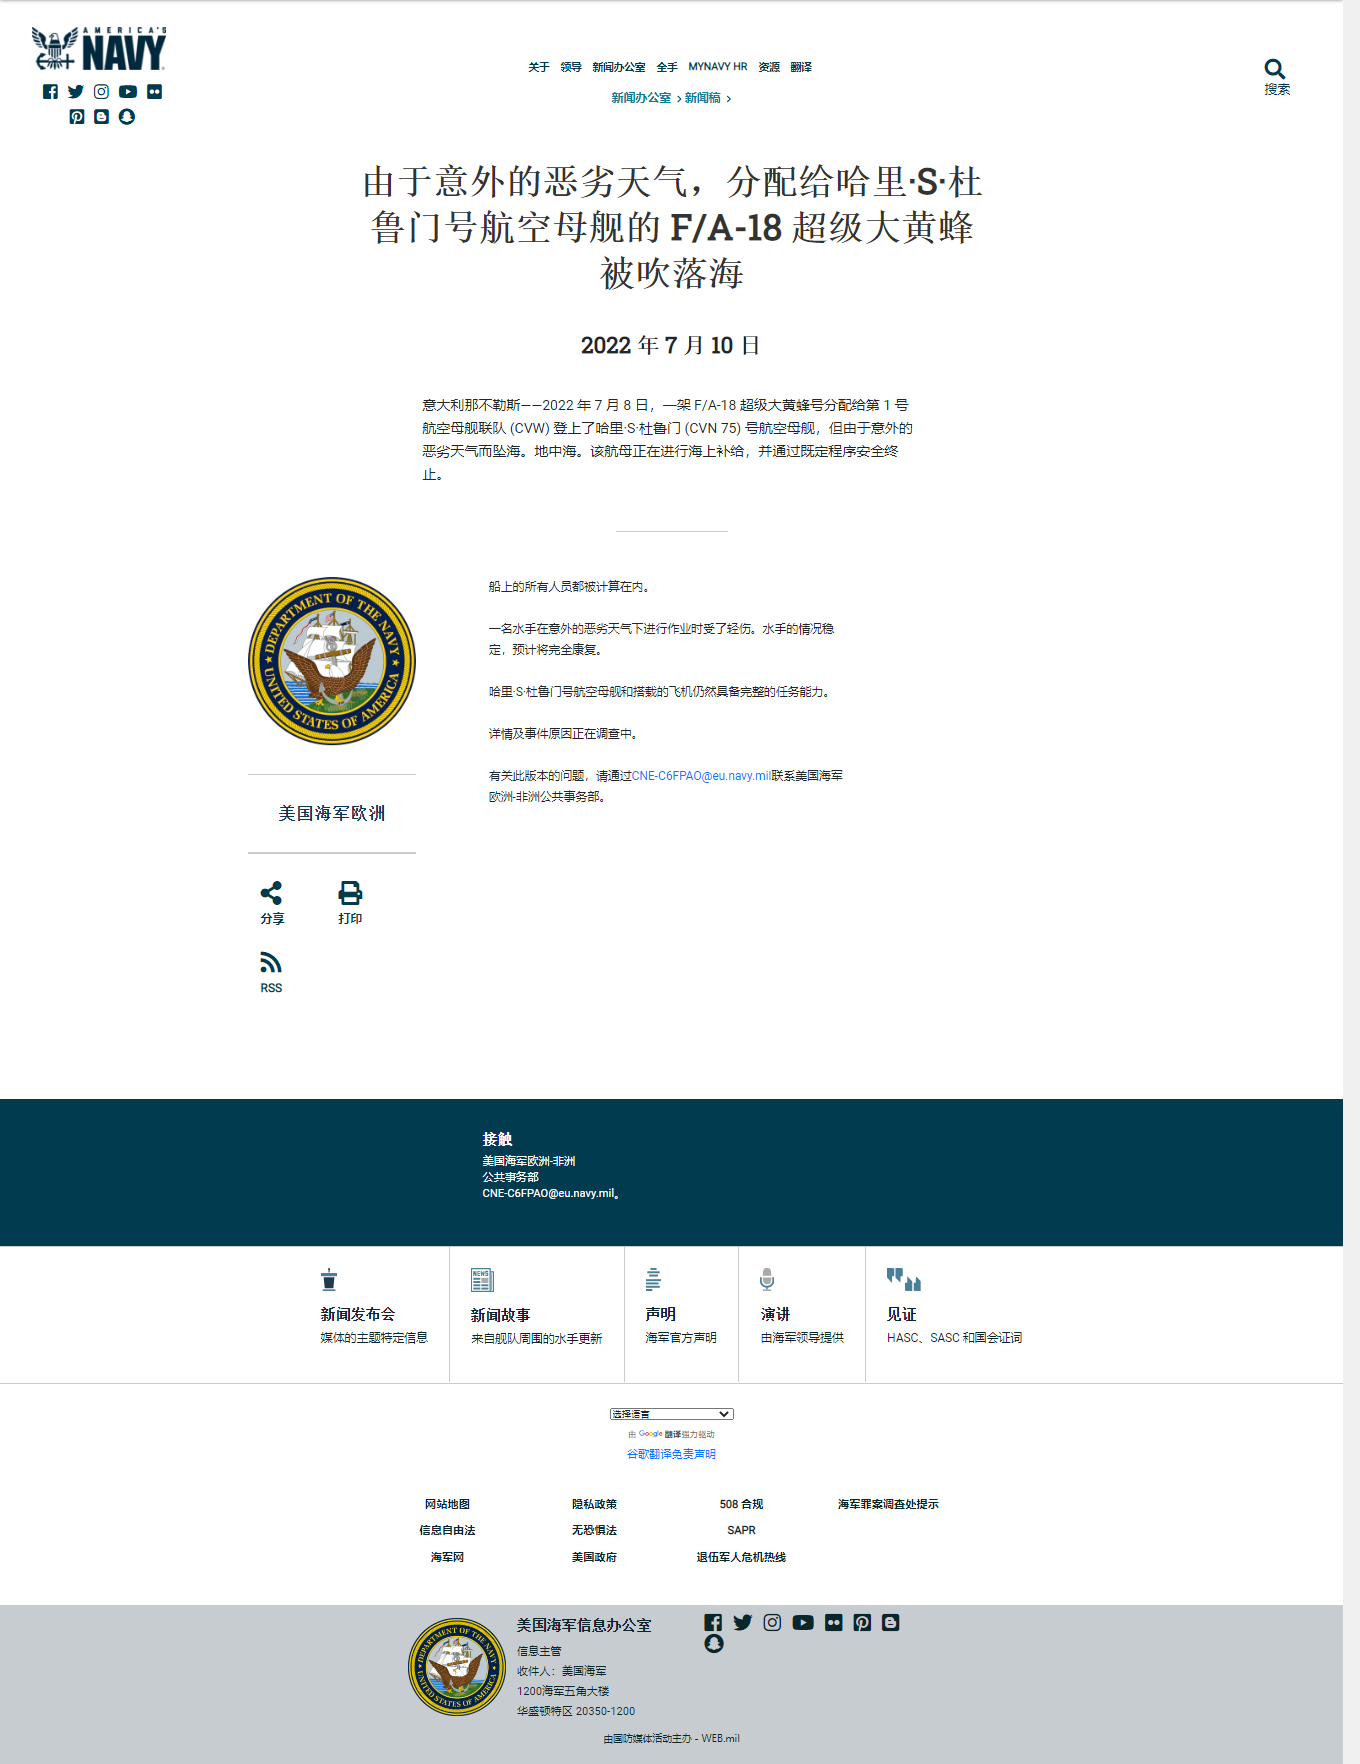Open the 508 合规 footer link
This screenshot has height=1764, width=1360.
(741, 1504)
